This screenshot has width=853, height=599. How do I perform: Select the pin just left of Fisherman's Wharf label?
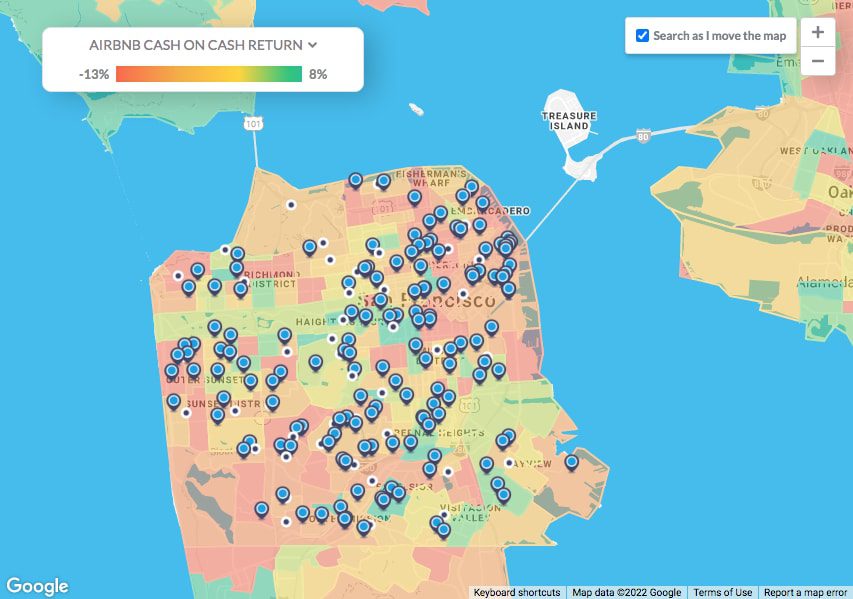pos(383,181)
